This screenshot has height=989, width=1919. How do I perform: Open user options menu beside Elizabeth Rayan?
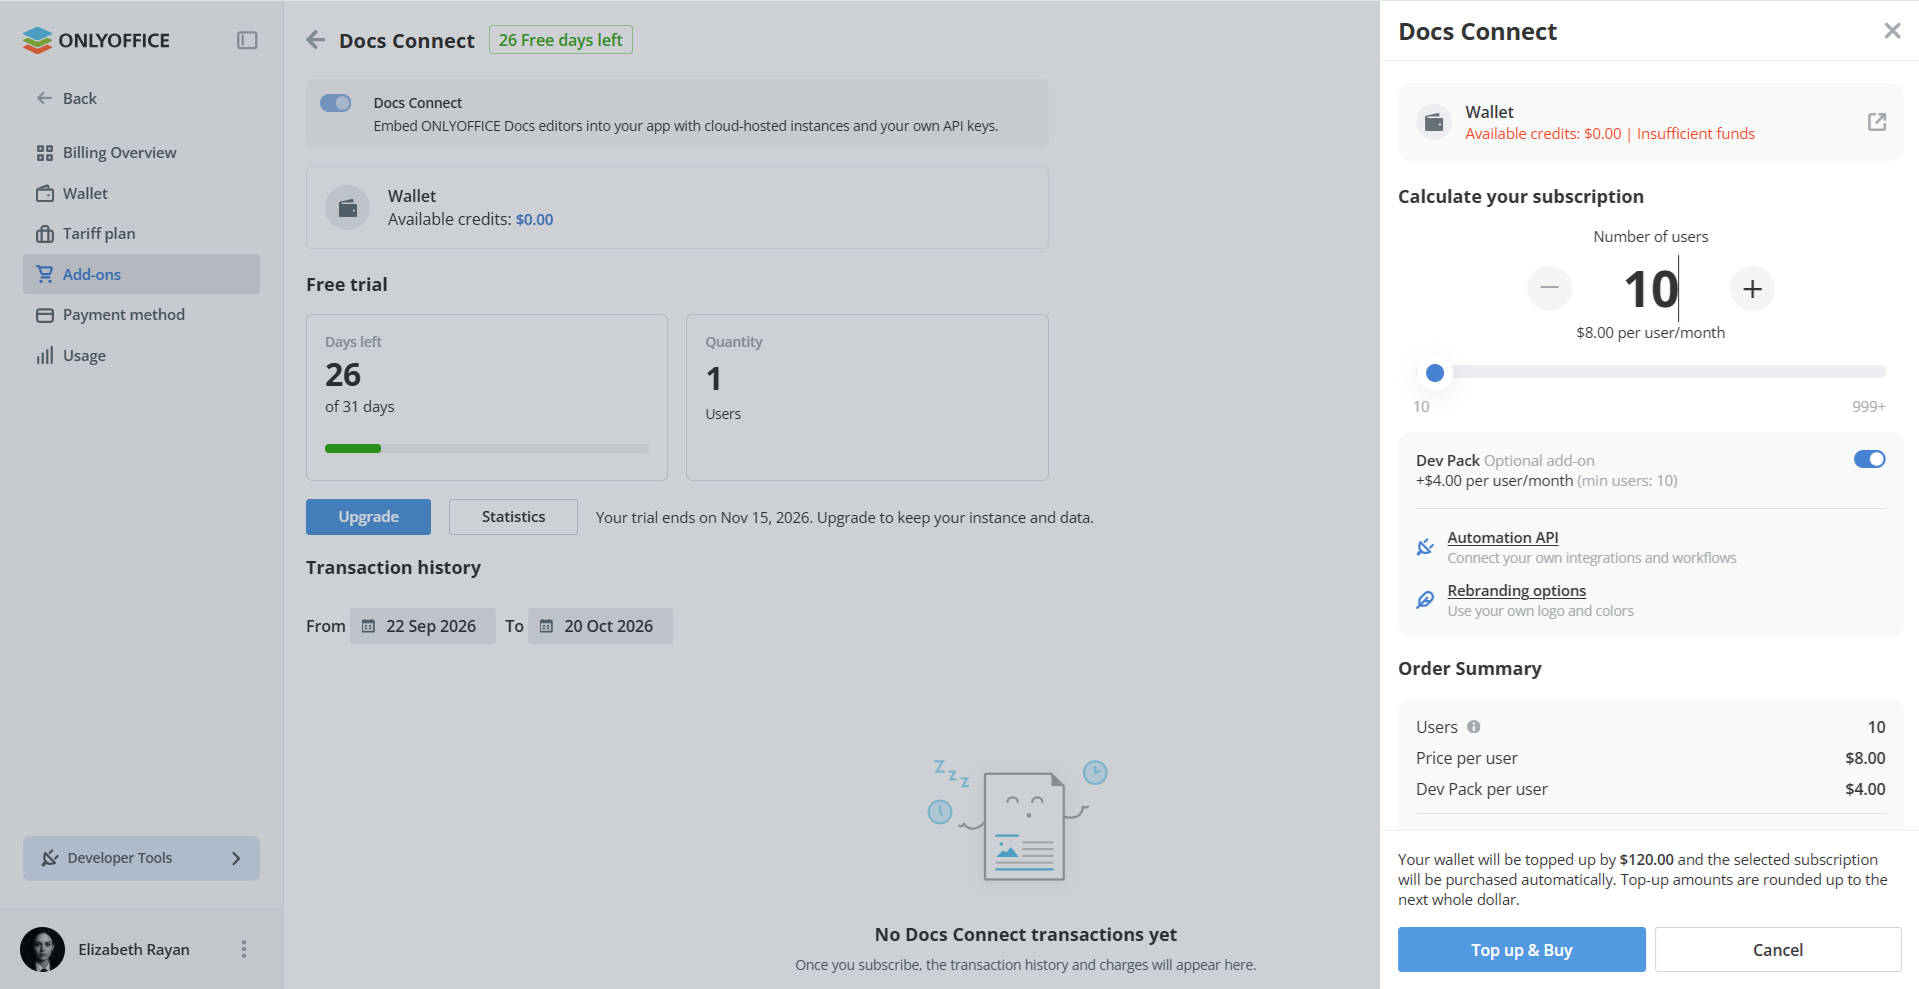244,949
